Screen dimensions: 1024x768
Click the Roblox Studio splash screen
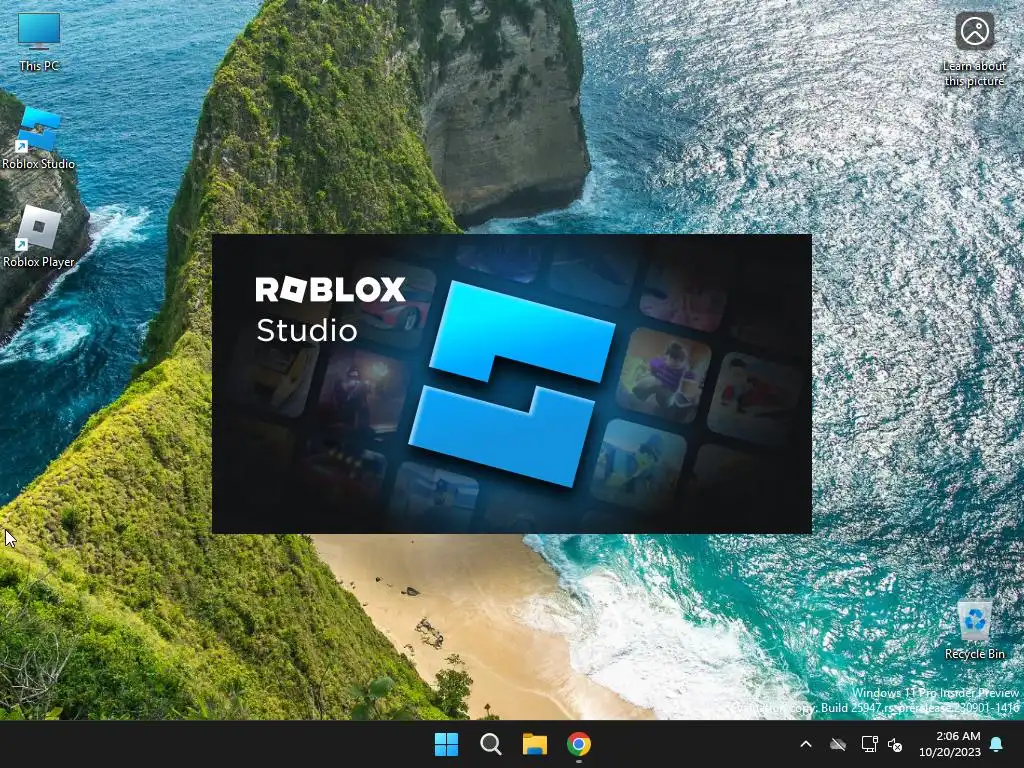[x=512, y=384]
